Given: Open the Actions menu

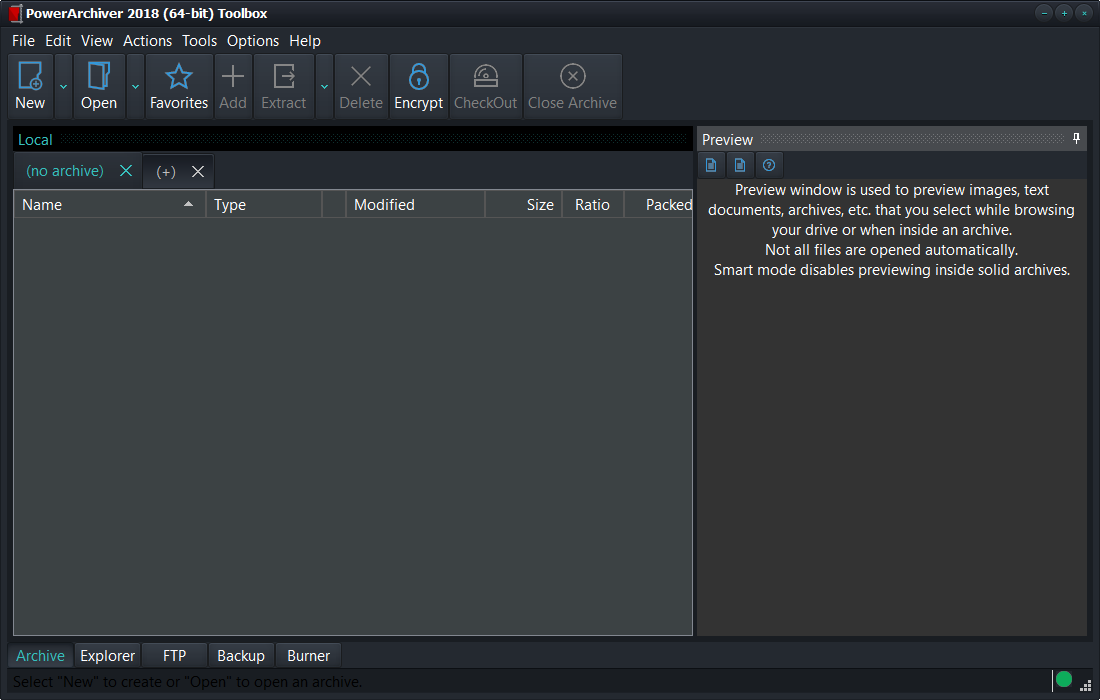Looking at the screenshot, I should (x=147, y=41).
